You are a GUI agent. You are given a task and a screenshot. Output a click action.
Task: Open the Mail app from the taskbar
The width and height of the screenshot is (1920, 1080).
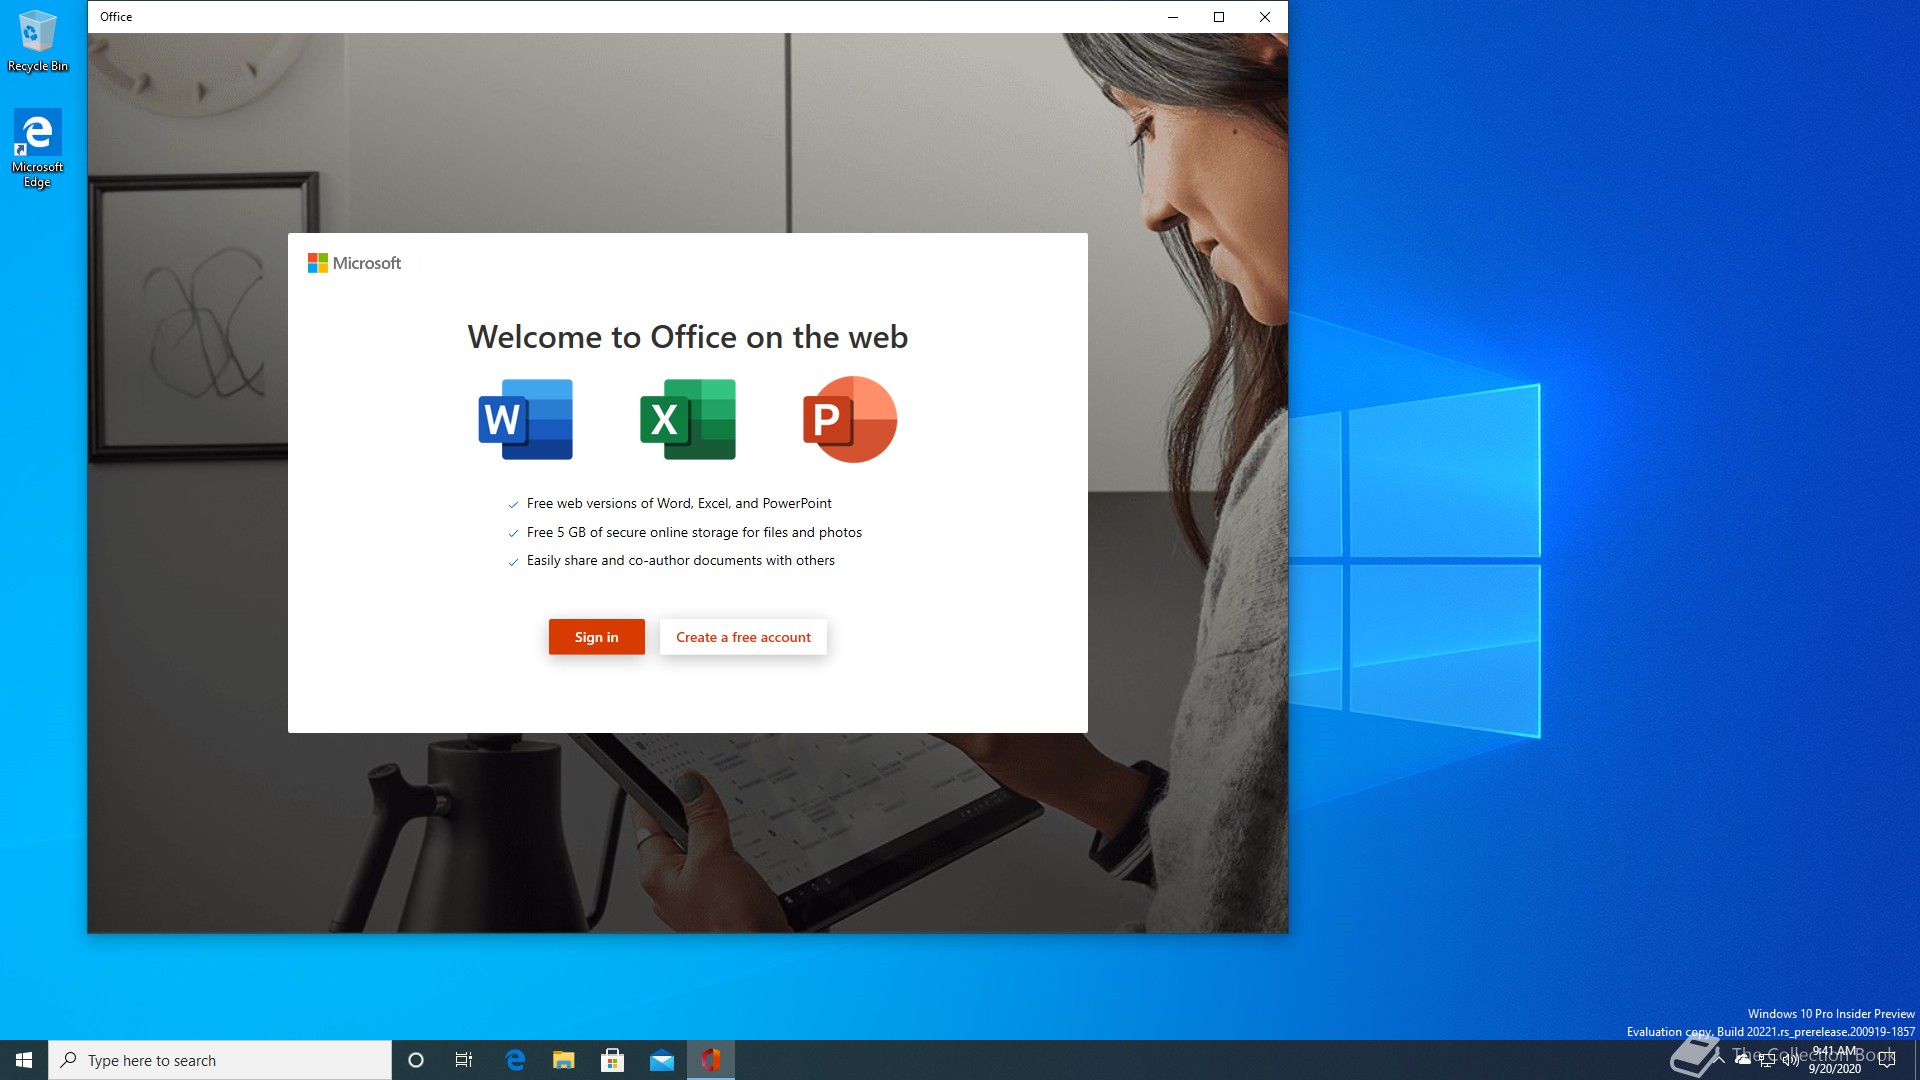662,1060
